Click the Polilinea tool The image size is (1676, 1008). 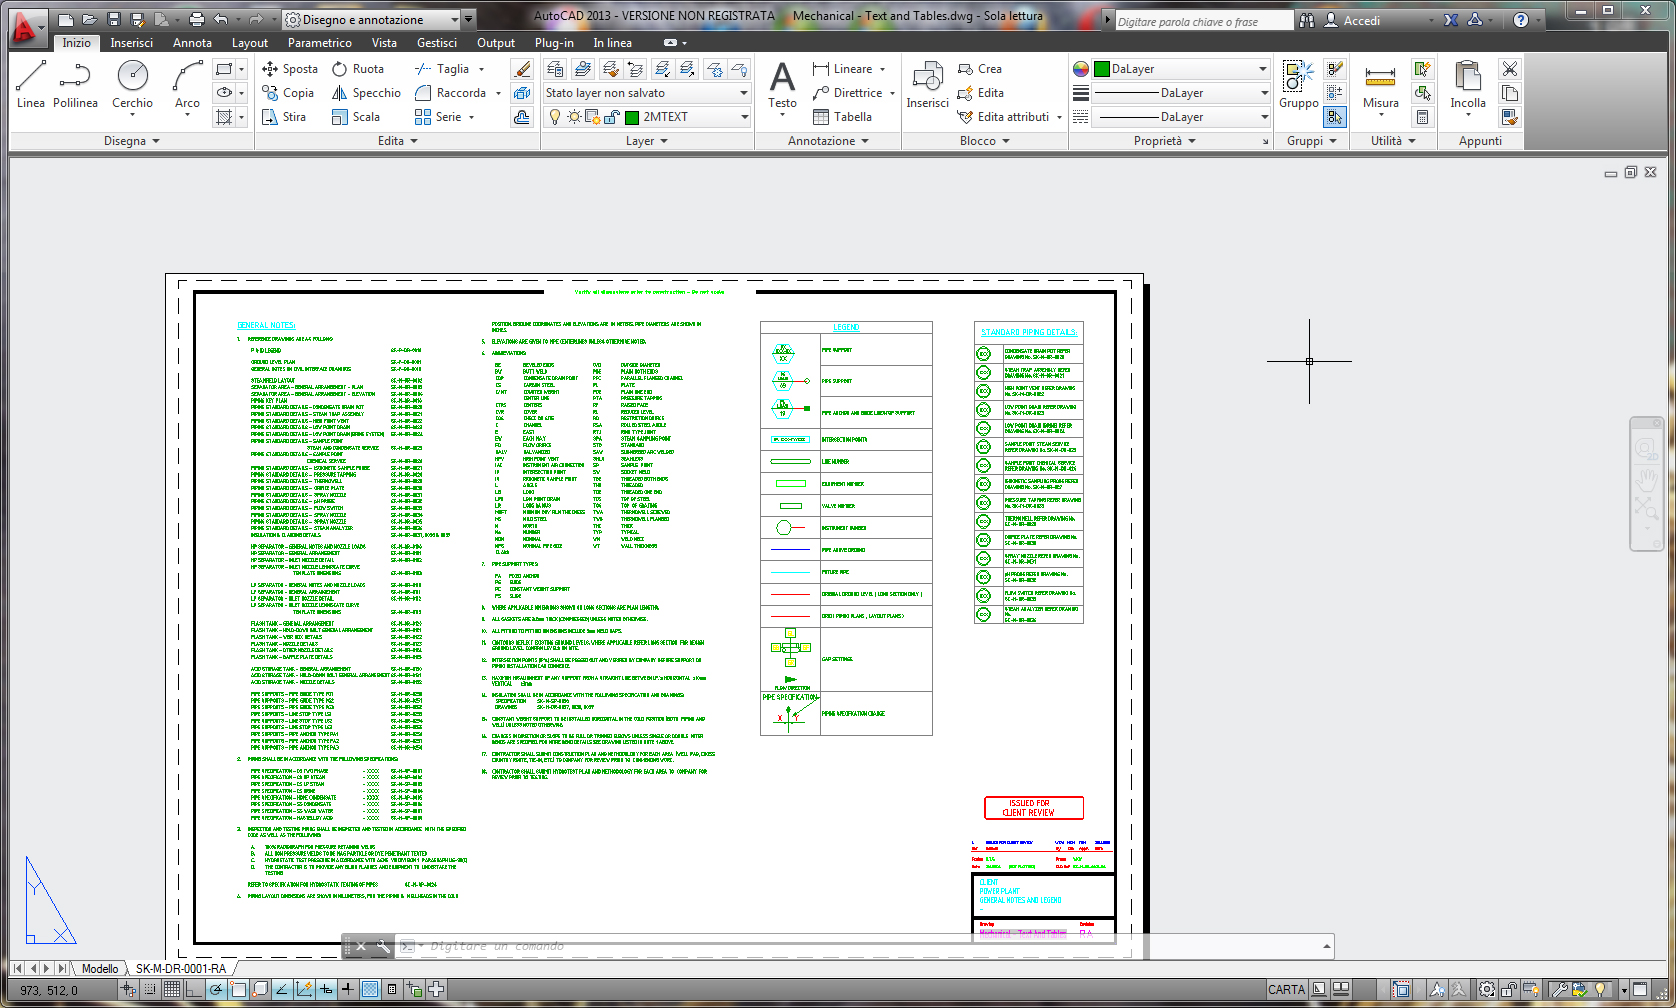coord(75,84)
